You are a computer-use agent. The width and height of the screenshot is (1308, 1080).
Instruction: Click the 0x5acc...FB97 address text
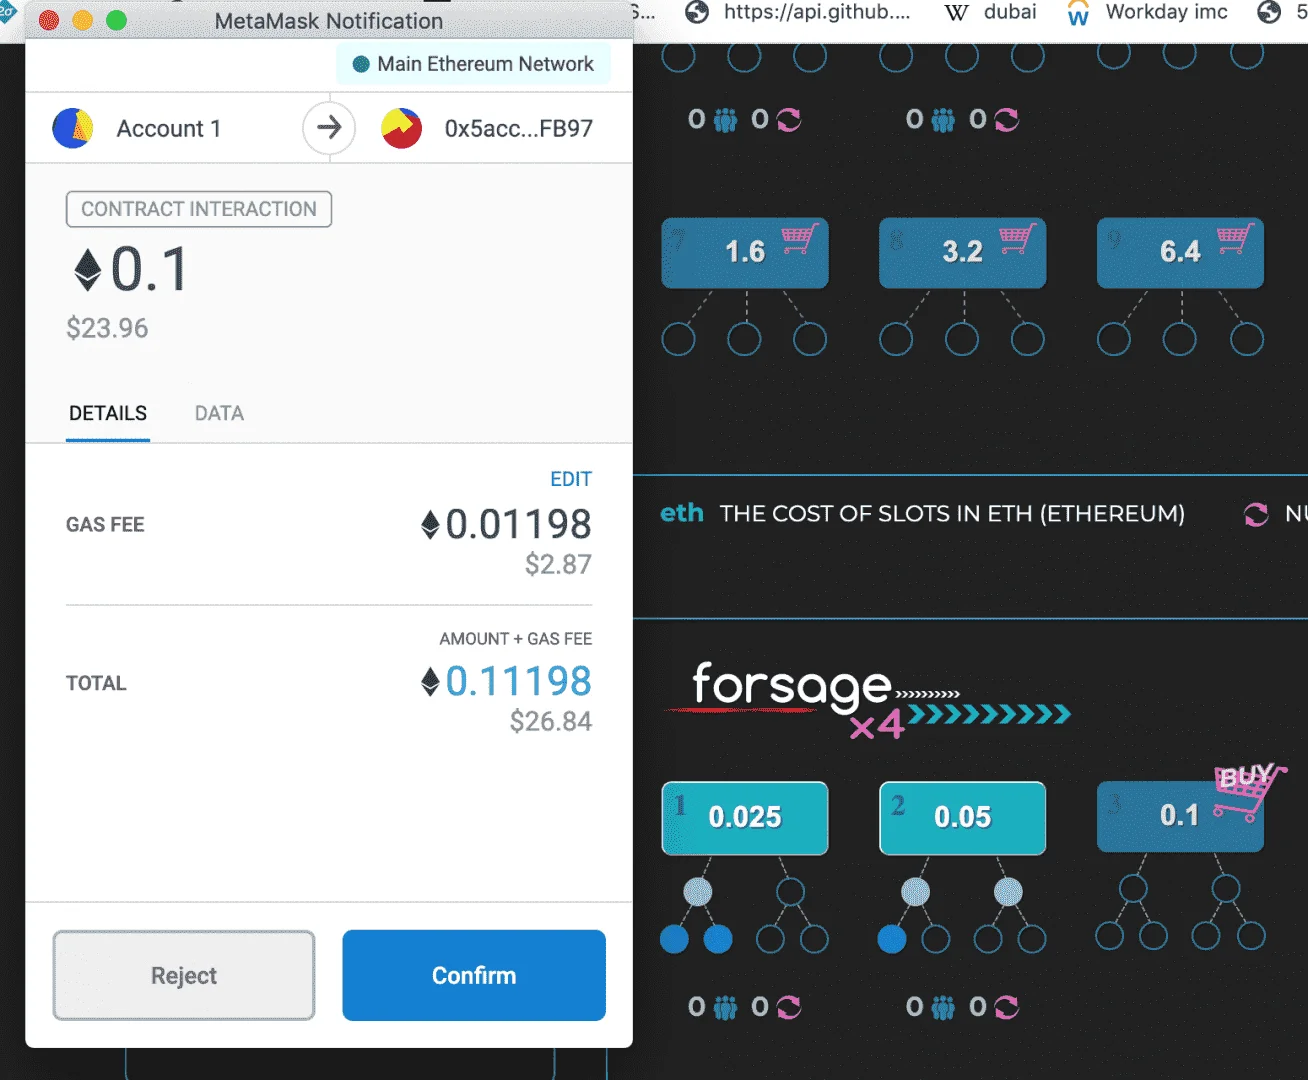click(519, 129)
